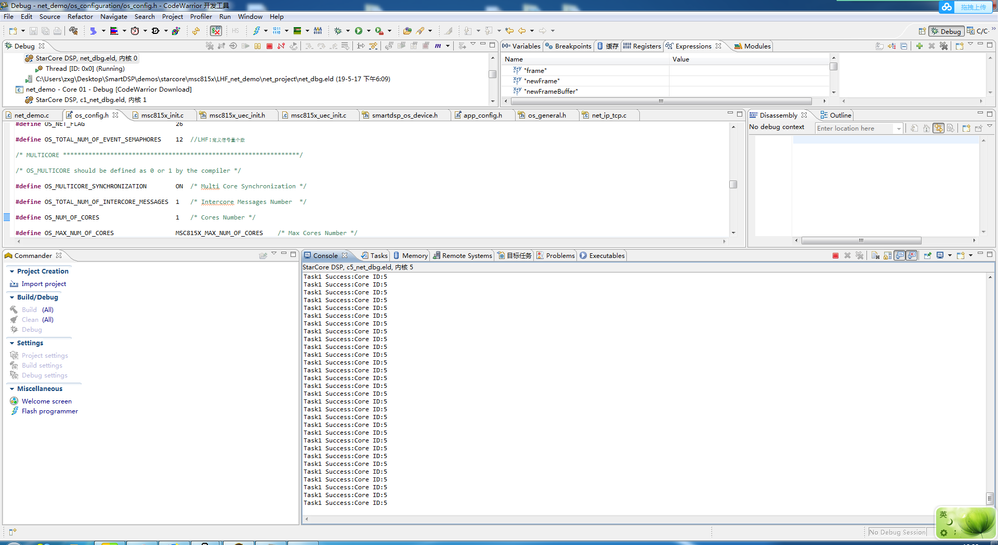Open the Problems tab
Viewport: 998px width, 545px height.
(x=555, y=255)
